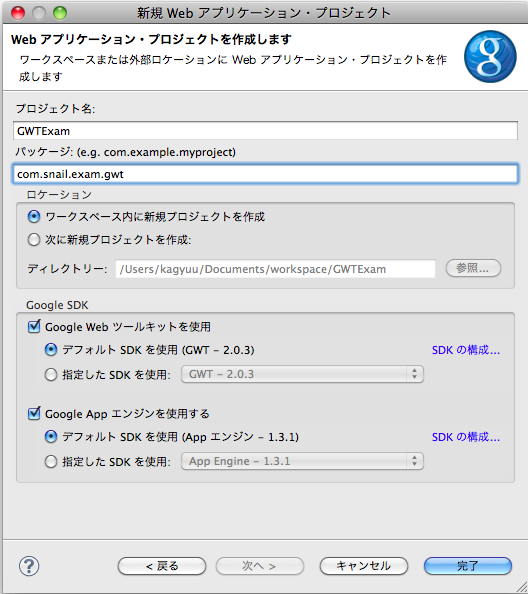Toggle Google App エンジンを使用する checkbox

coord(34,413)
